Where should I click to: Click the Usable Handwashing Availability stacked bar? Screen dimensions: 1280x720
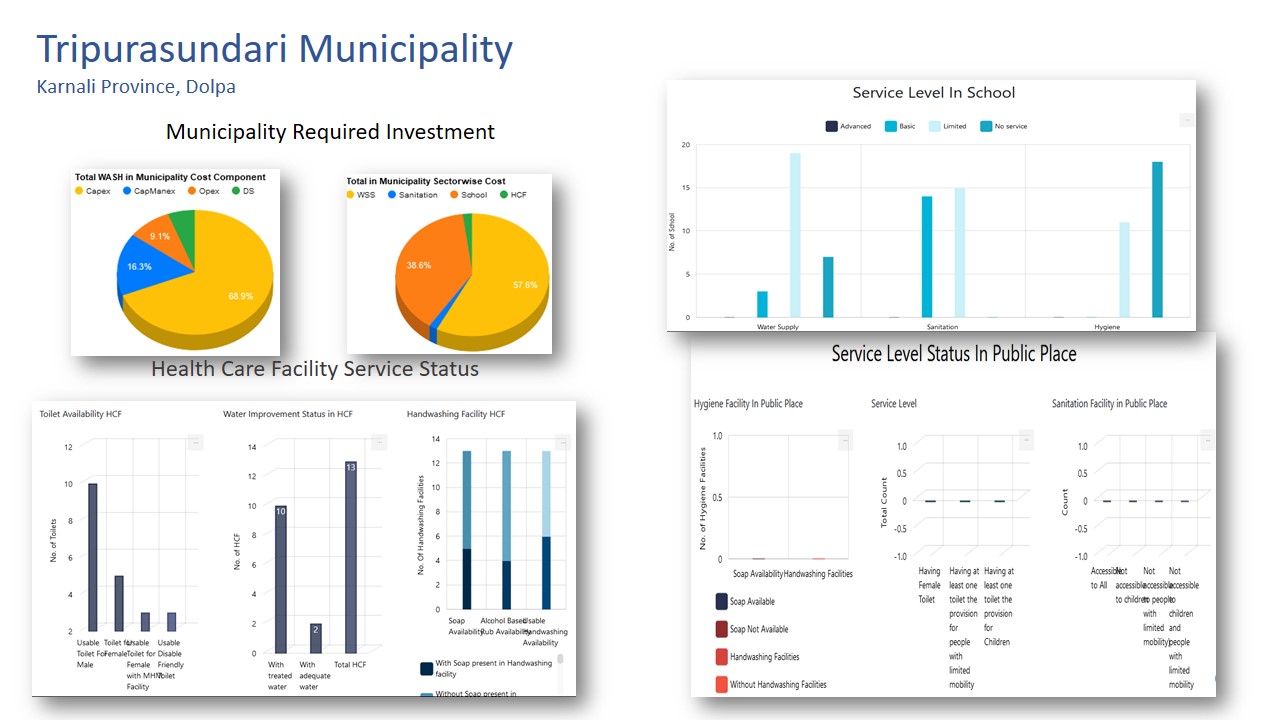pos(546,529)
